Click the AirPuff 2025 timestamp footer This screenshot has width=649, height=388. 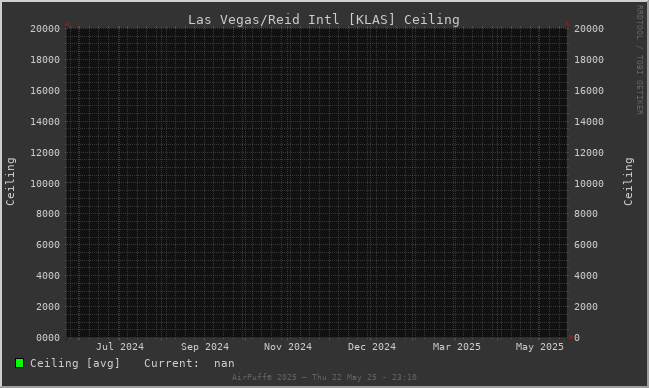tap(324, 377)
